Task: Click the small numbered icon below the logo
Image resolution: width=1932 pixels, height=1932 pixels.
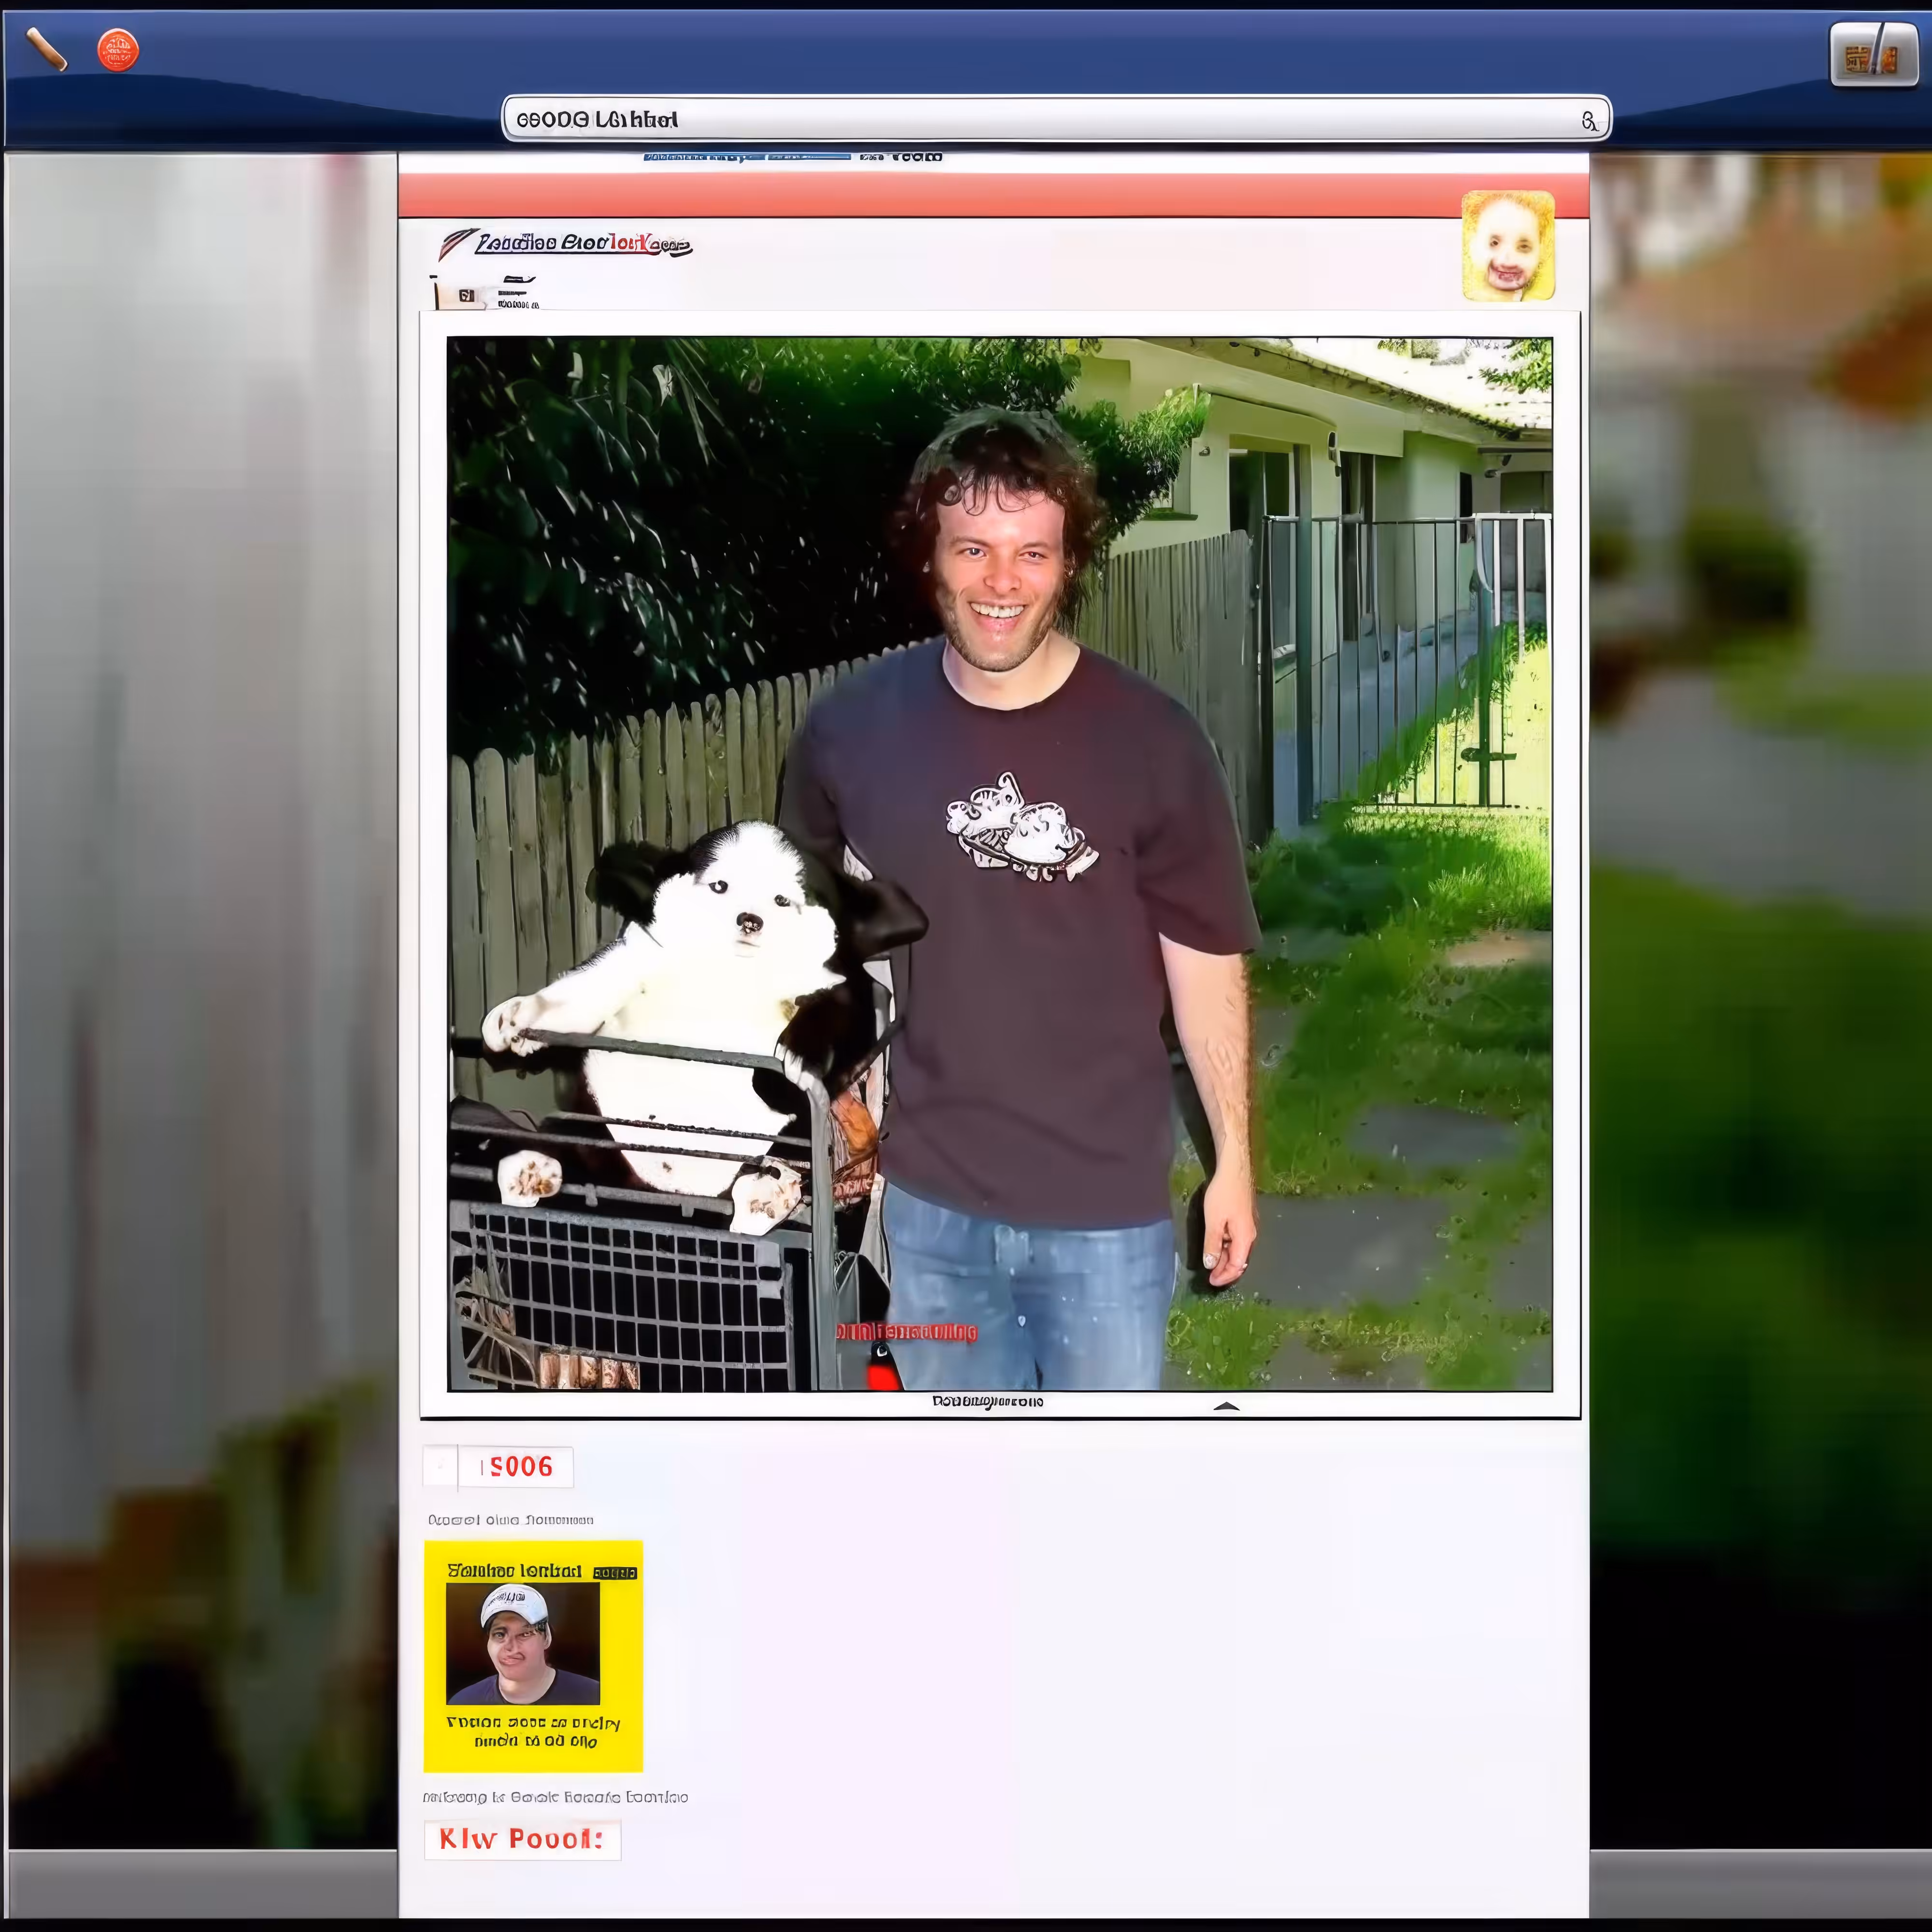Action: [x=466, y=295]
